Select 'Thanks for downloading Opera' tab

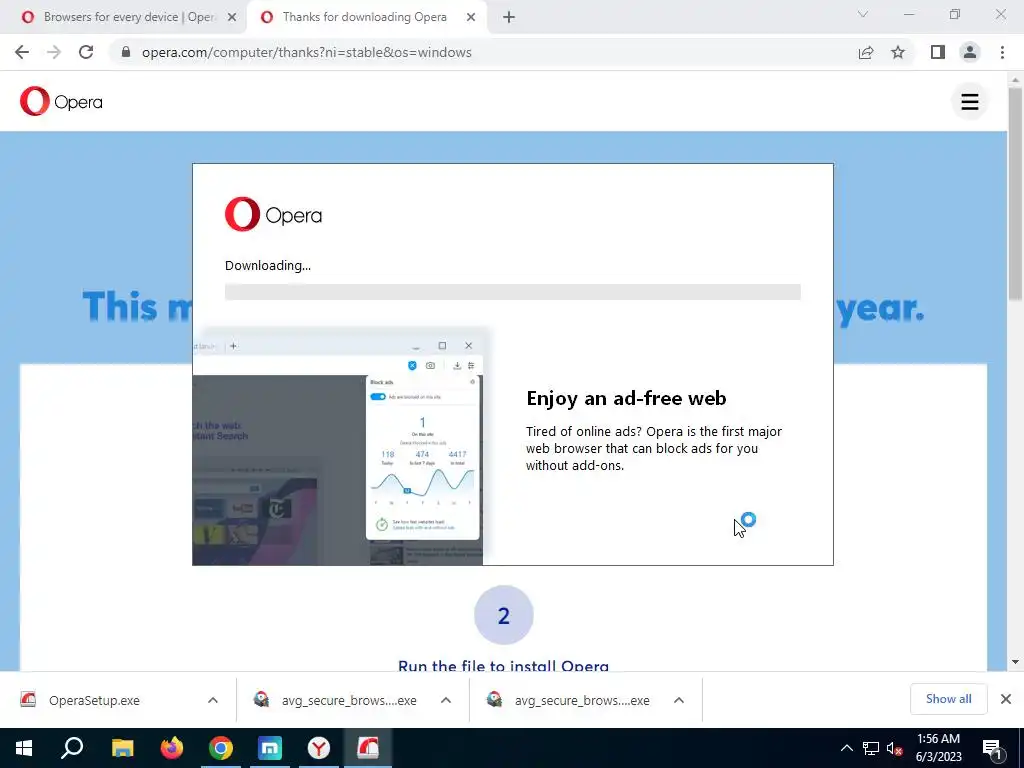click(366, 18)
